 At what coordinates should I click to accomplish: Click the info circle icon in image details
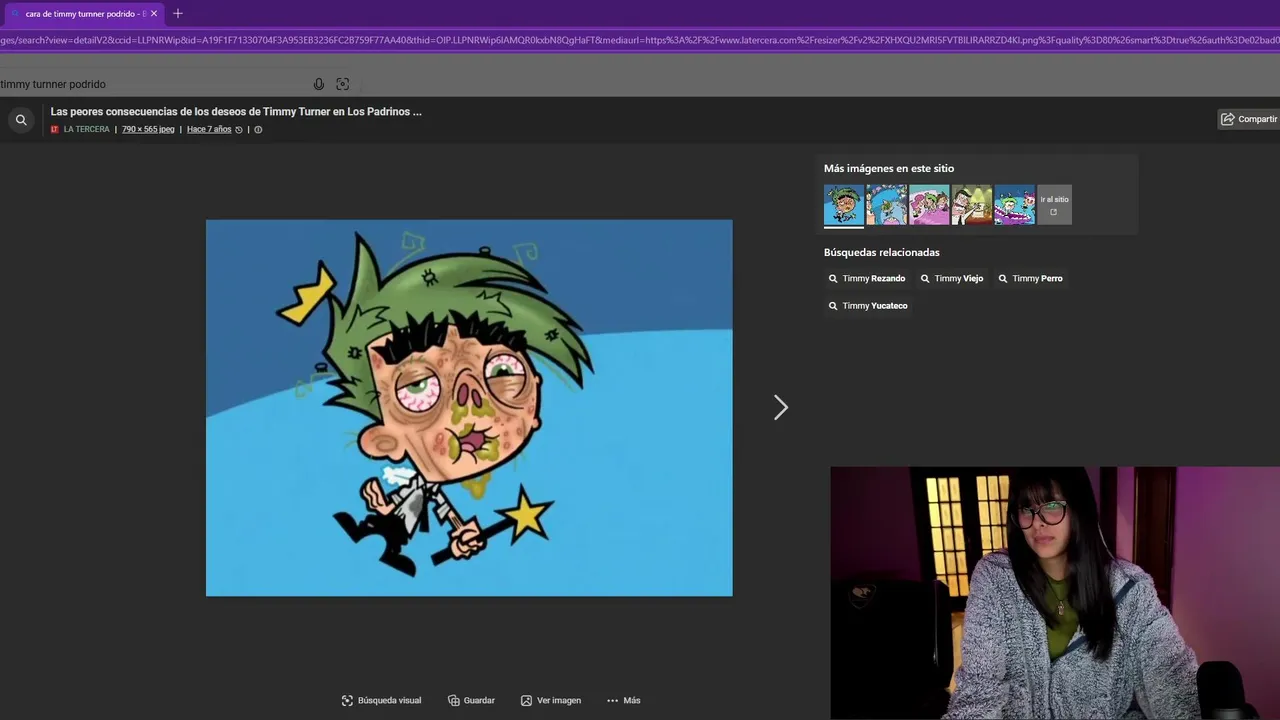point(258,130)
